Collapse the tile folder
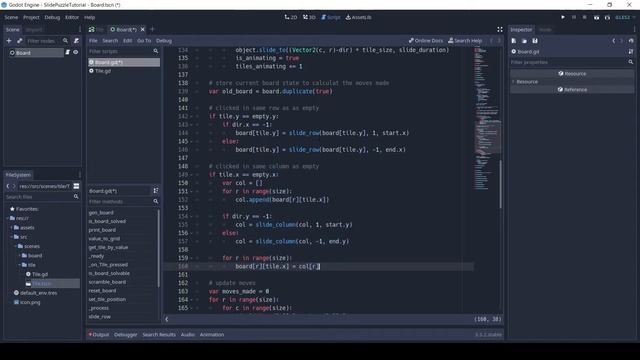Image resolution: width=640 pixels, height=360 pixels. click(x=20, y=265)
